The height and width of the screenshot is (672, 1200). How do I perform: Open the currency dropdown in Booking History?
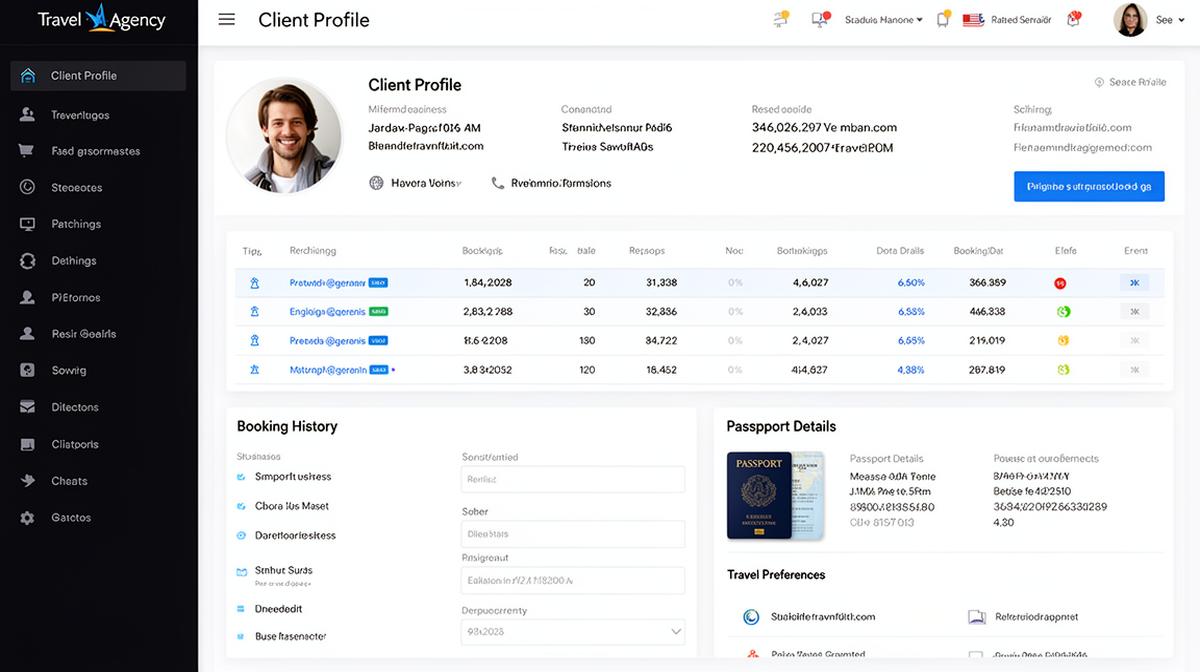pos(572,631)
